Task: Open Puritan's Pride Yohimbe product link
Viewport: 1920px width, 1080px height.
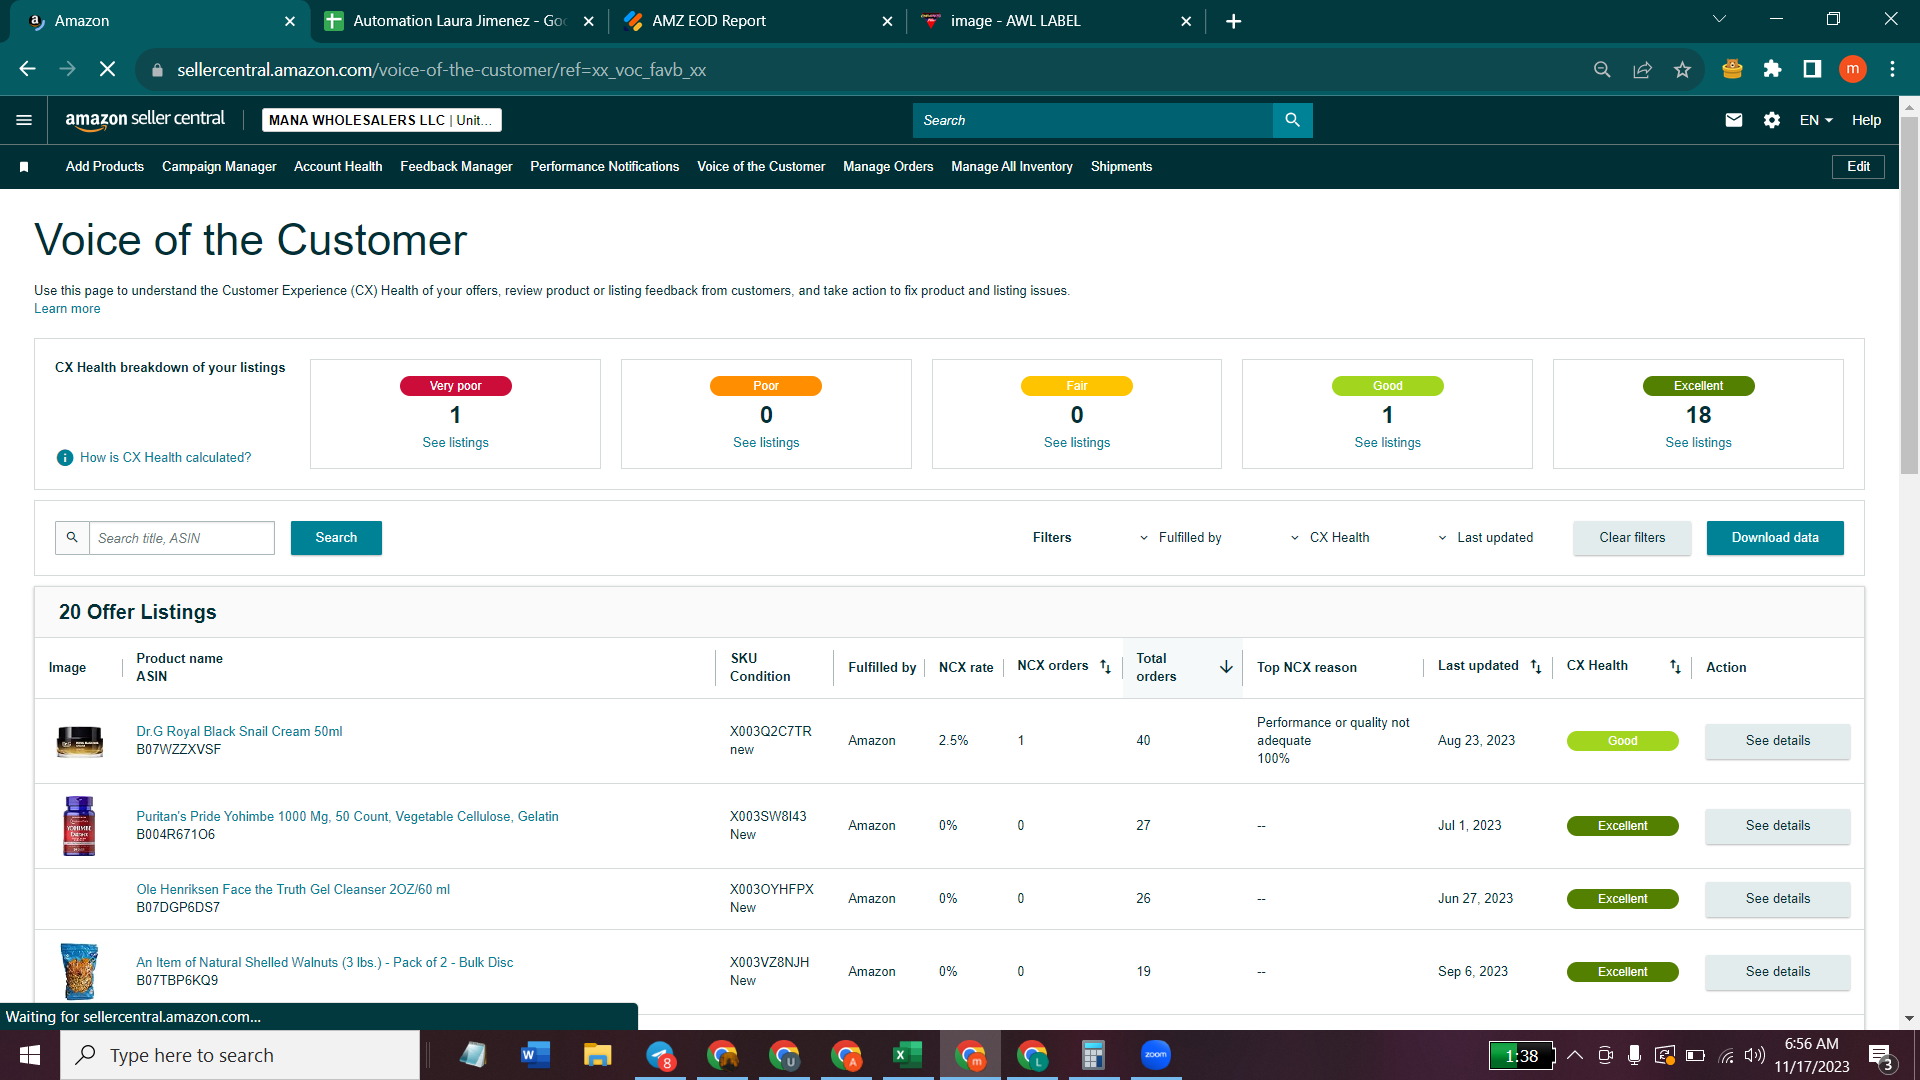Action: click(x=347, y=817)
